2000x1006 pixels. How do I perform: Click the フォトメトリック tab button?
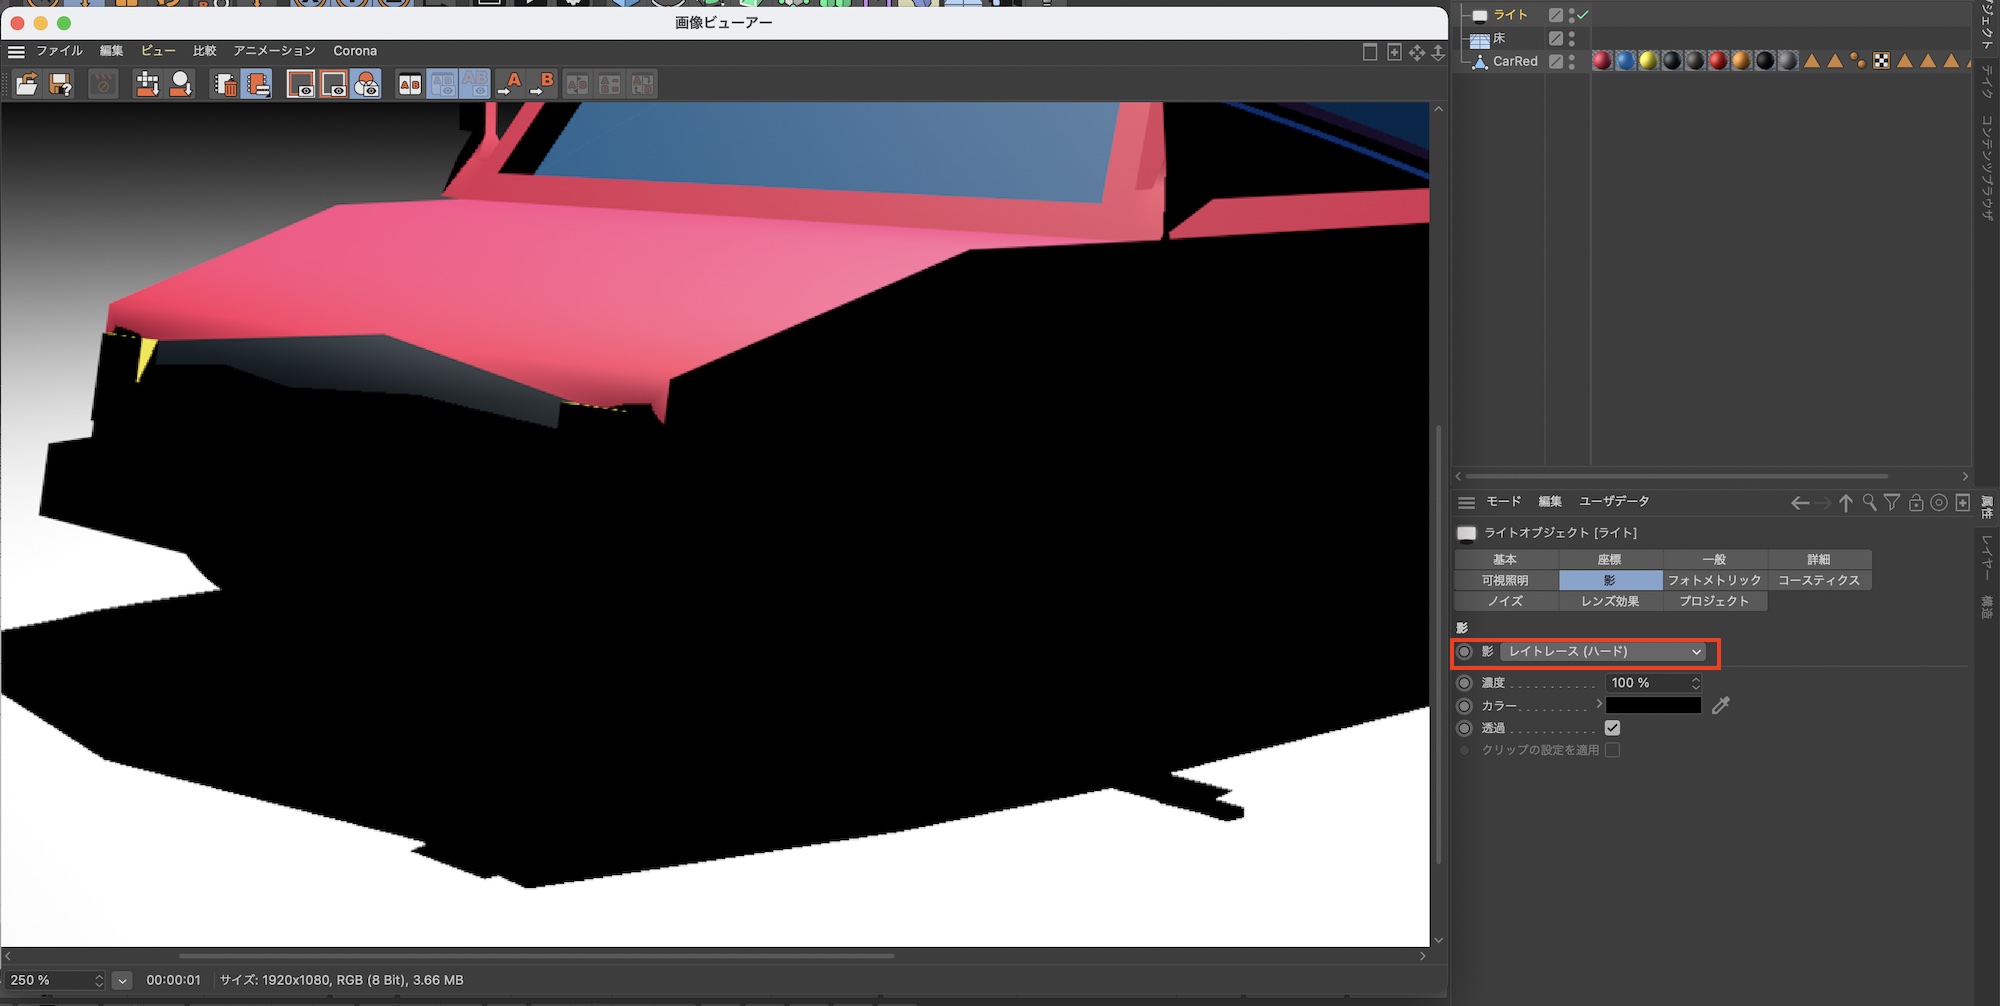[x=1714, y=581]
